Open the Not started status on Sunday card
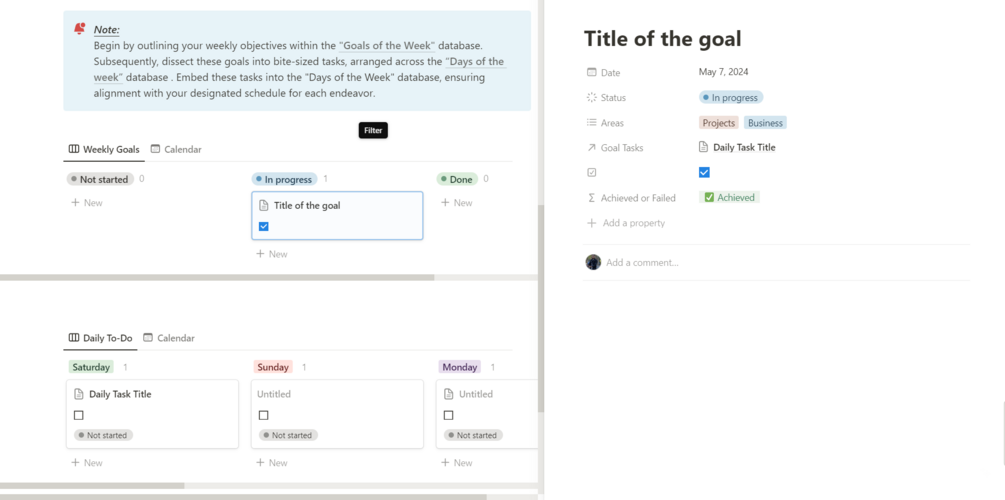 (x=288, y=435)
